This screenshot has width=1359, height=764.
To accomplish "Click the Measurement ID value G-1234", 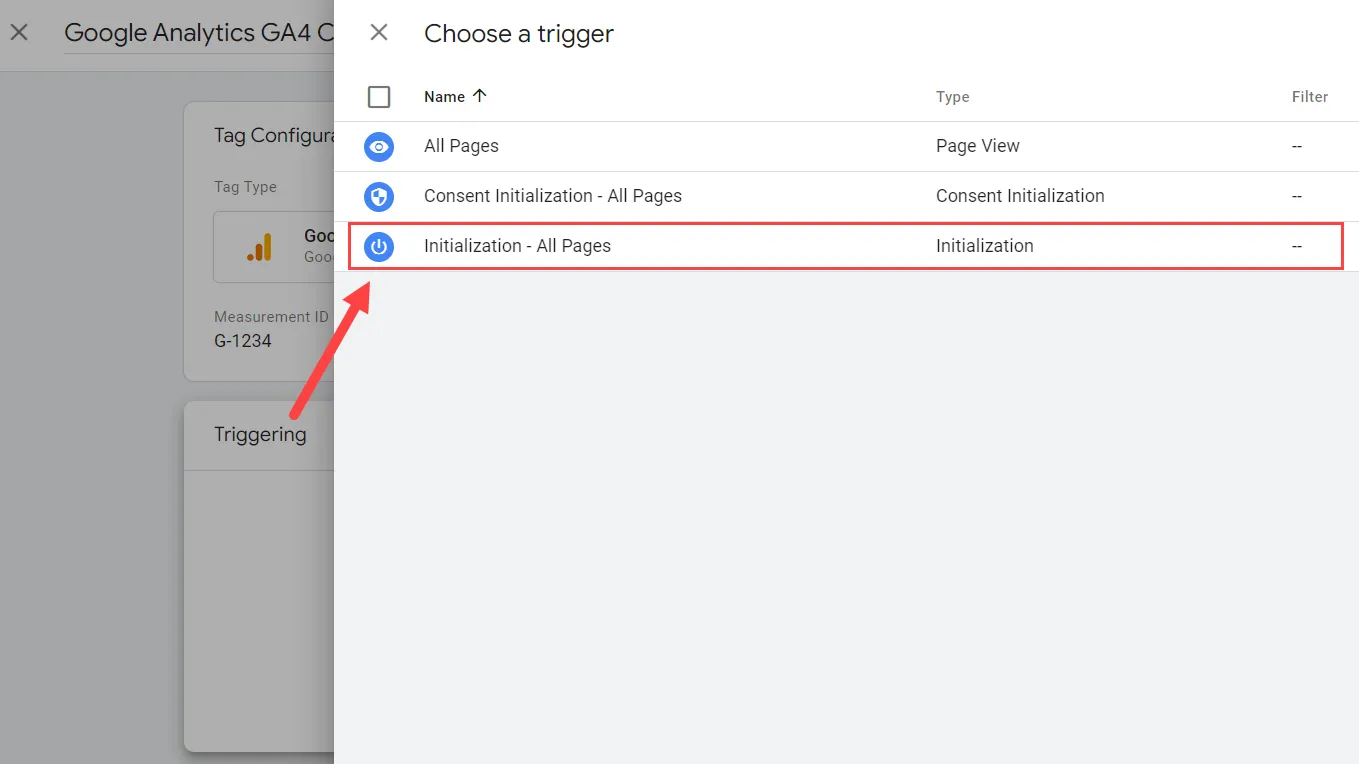I will (x=243, y=341).
